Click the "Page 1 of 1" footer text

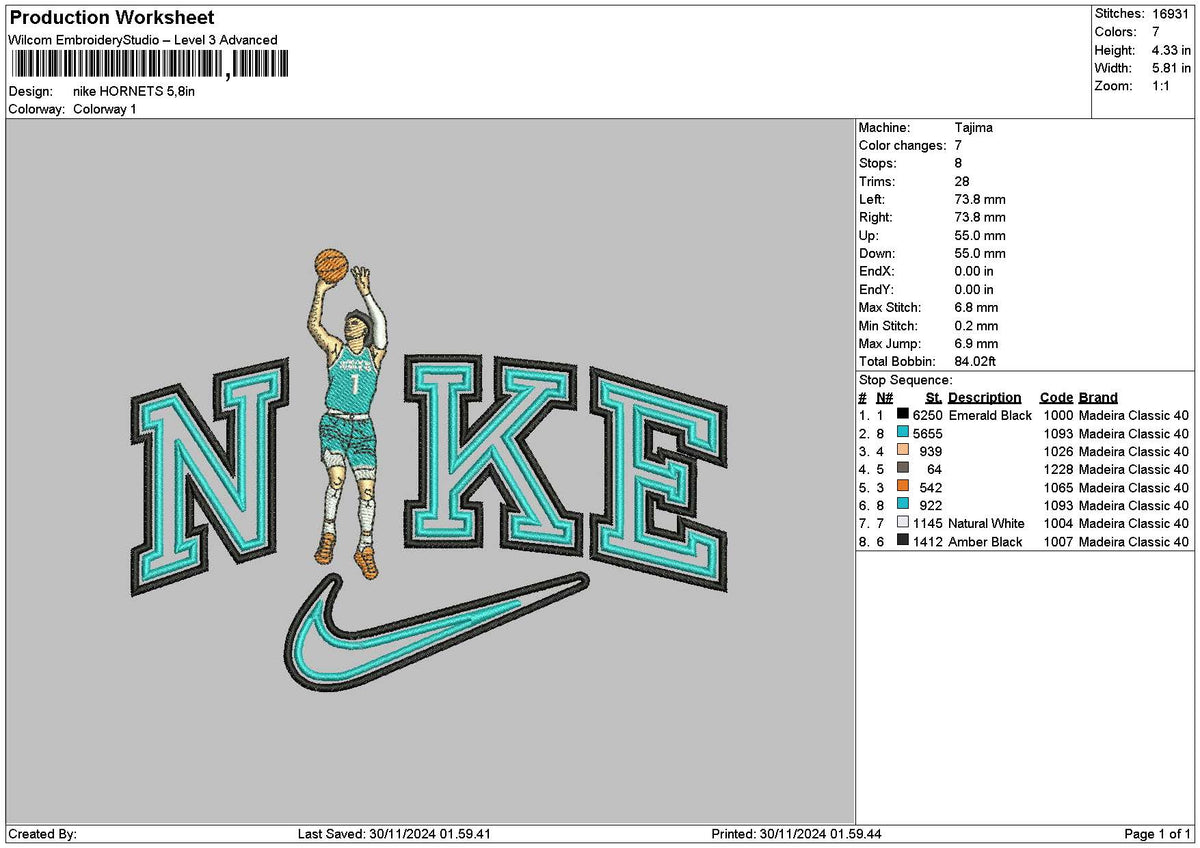1158,834
